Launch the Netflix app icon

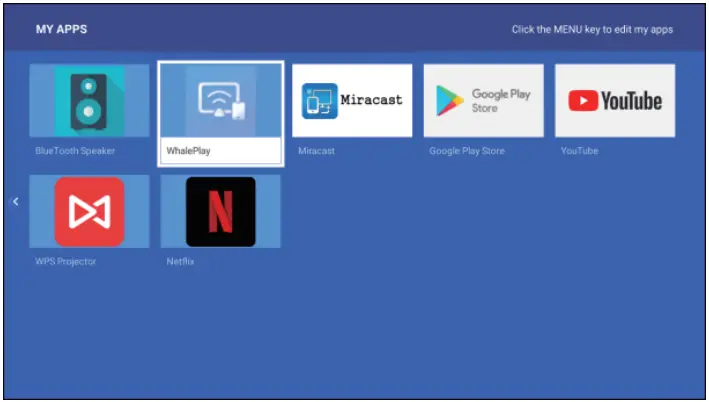pyautogui.click(x=221, y=212)
